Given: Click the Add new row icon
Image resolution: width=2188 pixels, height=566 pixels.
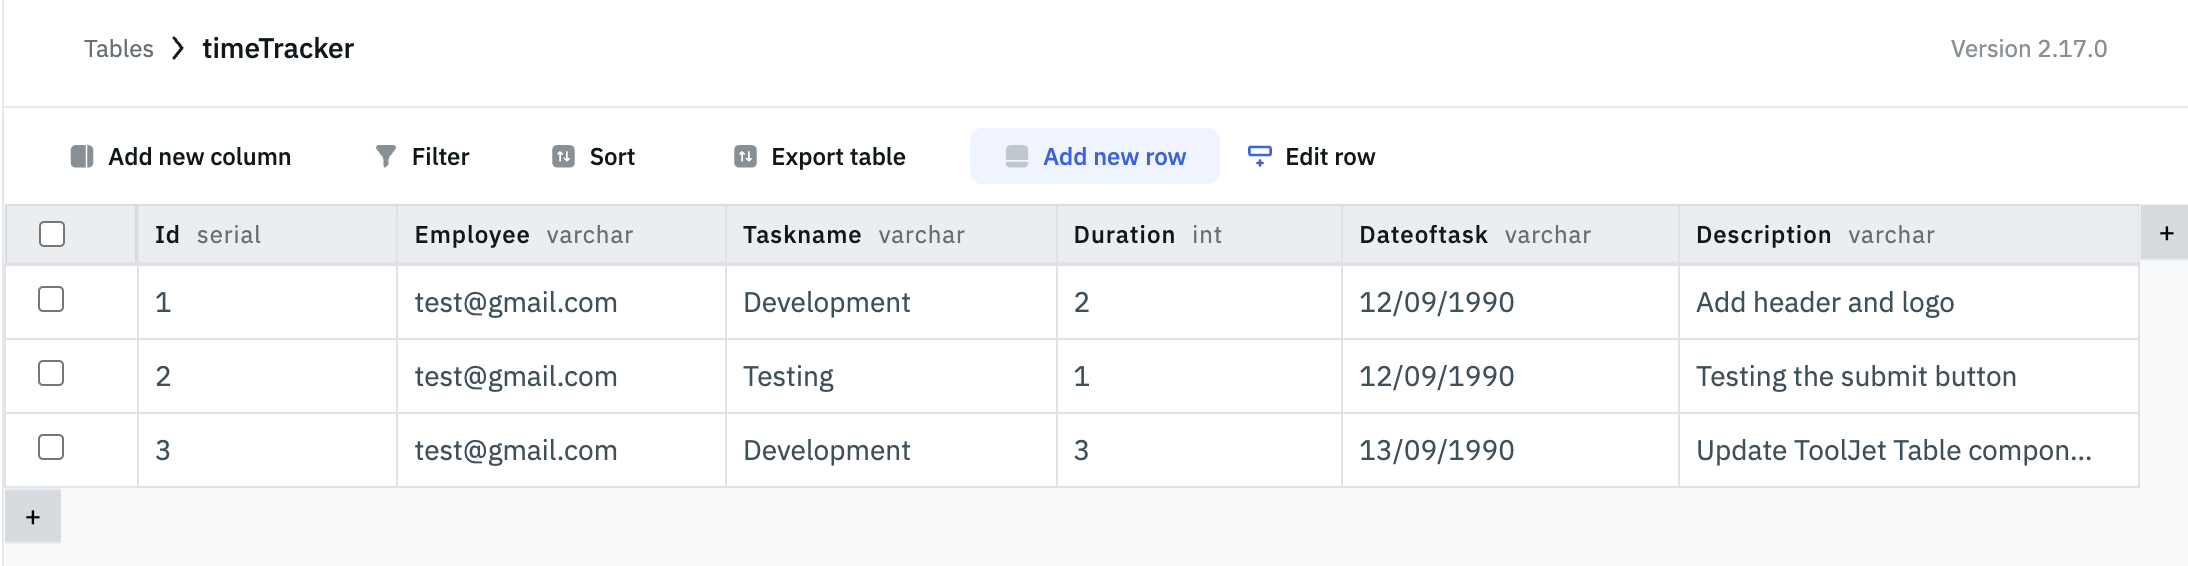Looking at the screenshot, I should click(x=1017, y=157).
